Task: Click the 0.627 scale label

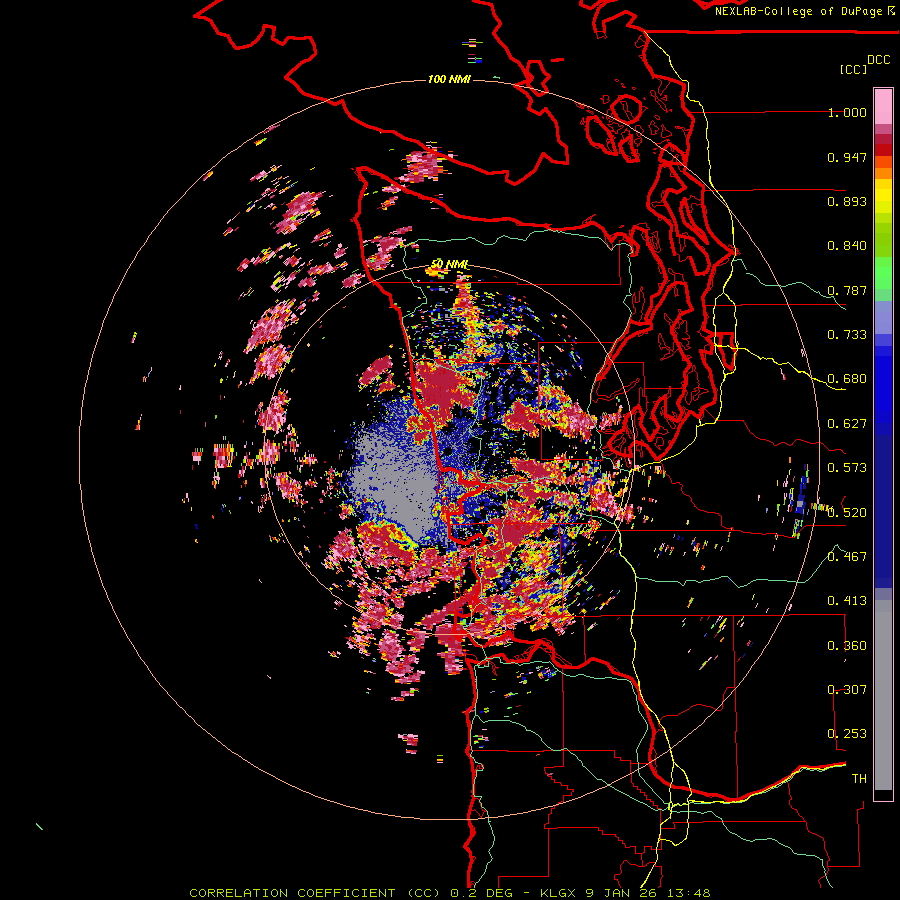Action: click(x=847, y=424)
